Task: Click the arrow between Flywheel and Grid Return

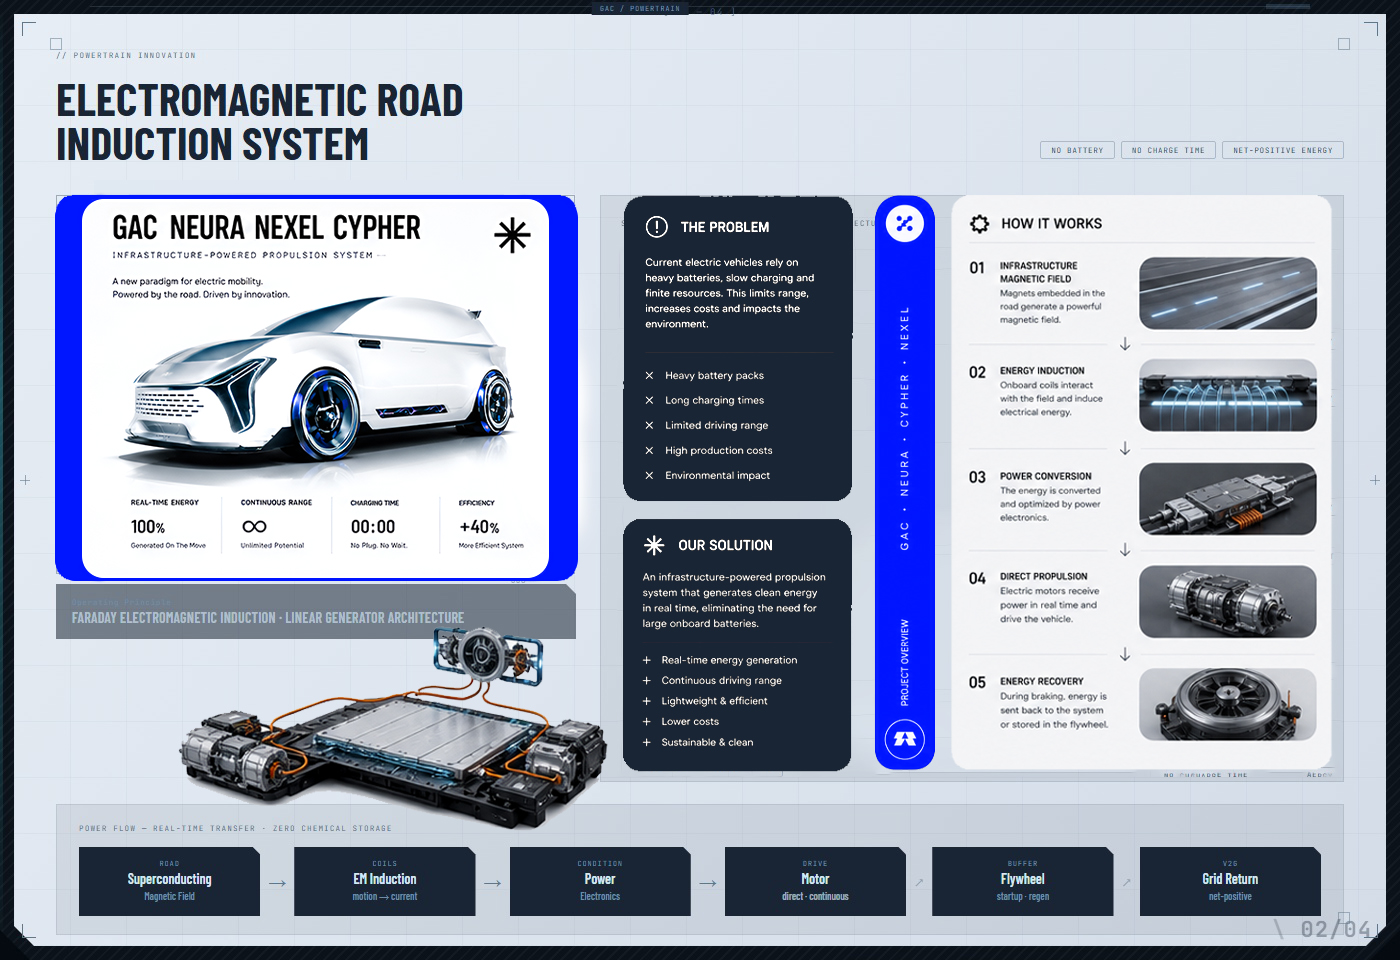Action: (1127, 882)
